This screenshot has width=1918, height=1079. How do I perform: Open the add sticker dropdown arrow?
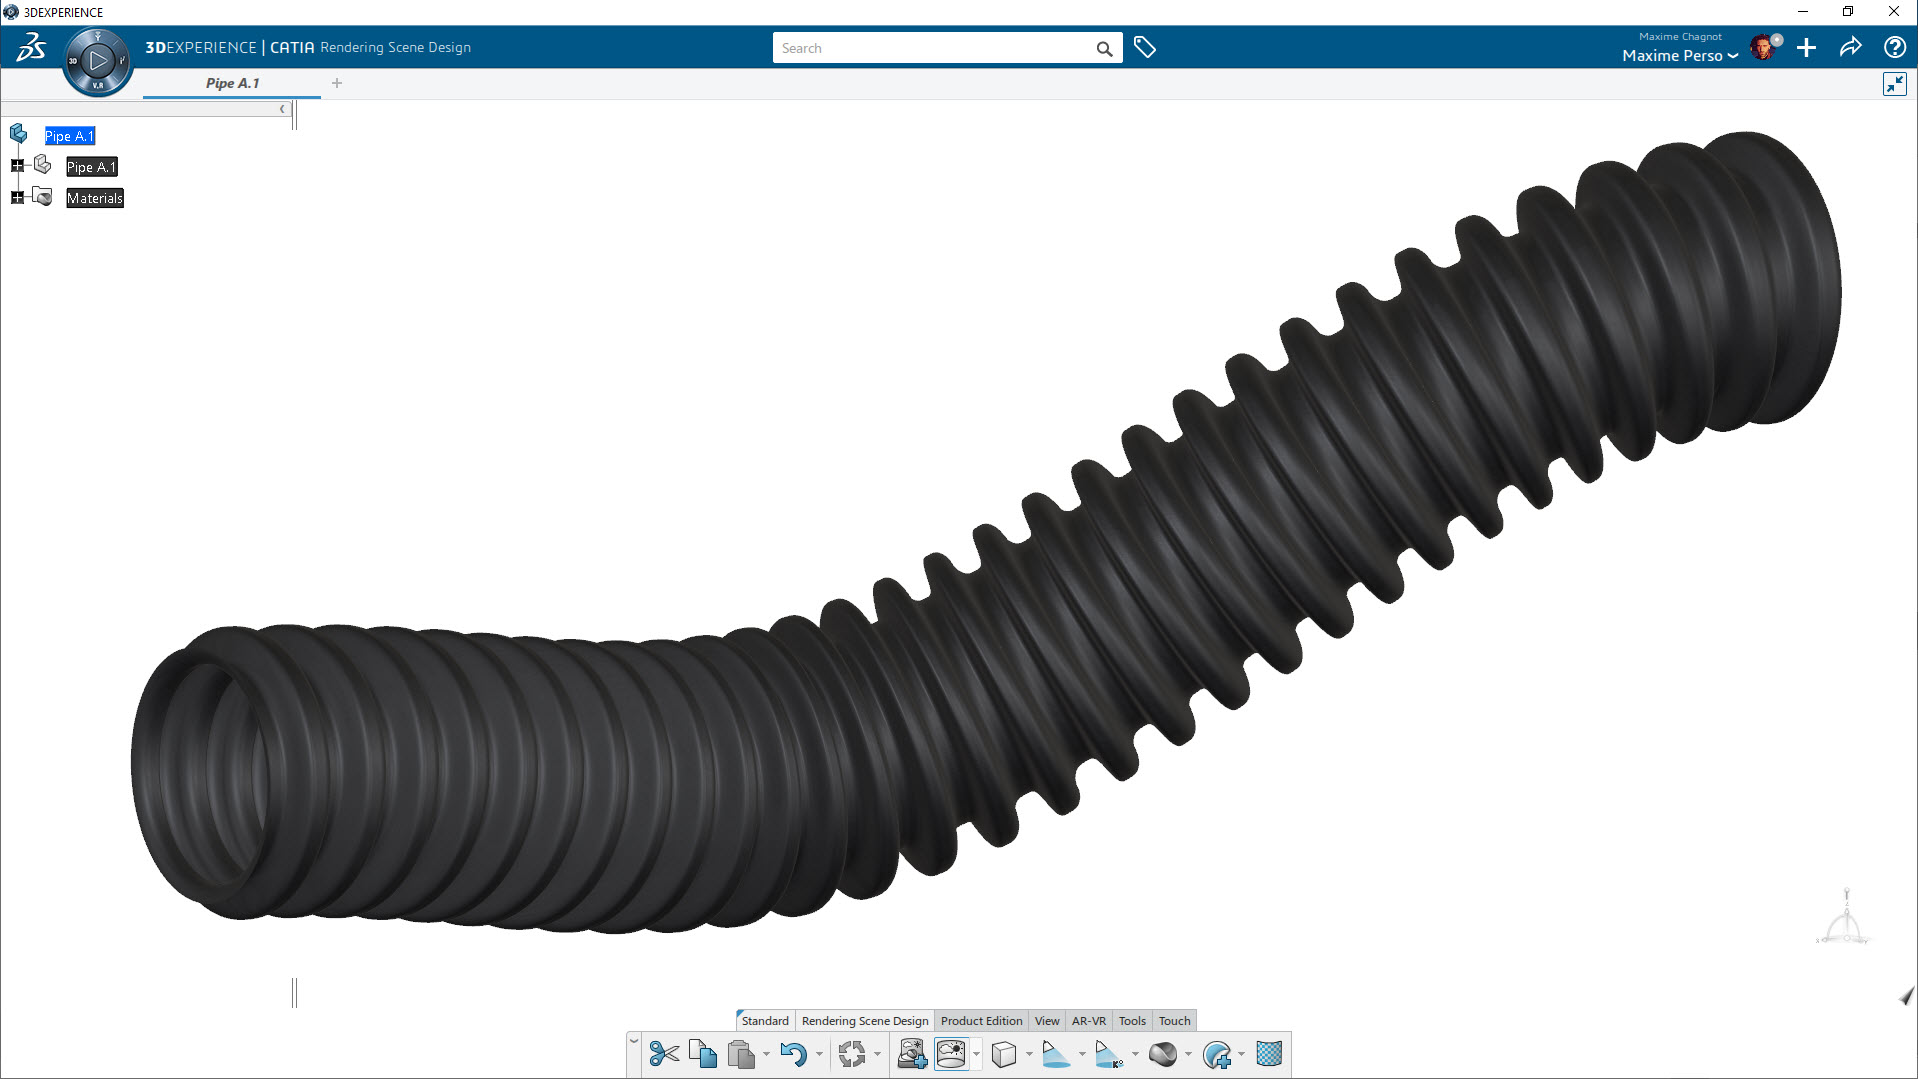(1241, 1054)
